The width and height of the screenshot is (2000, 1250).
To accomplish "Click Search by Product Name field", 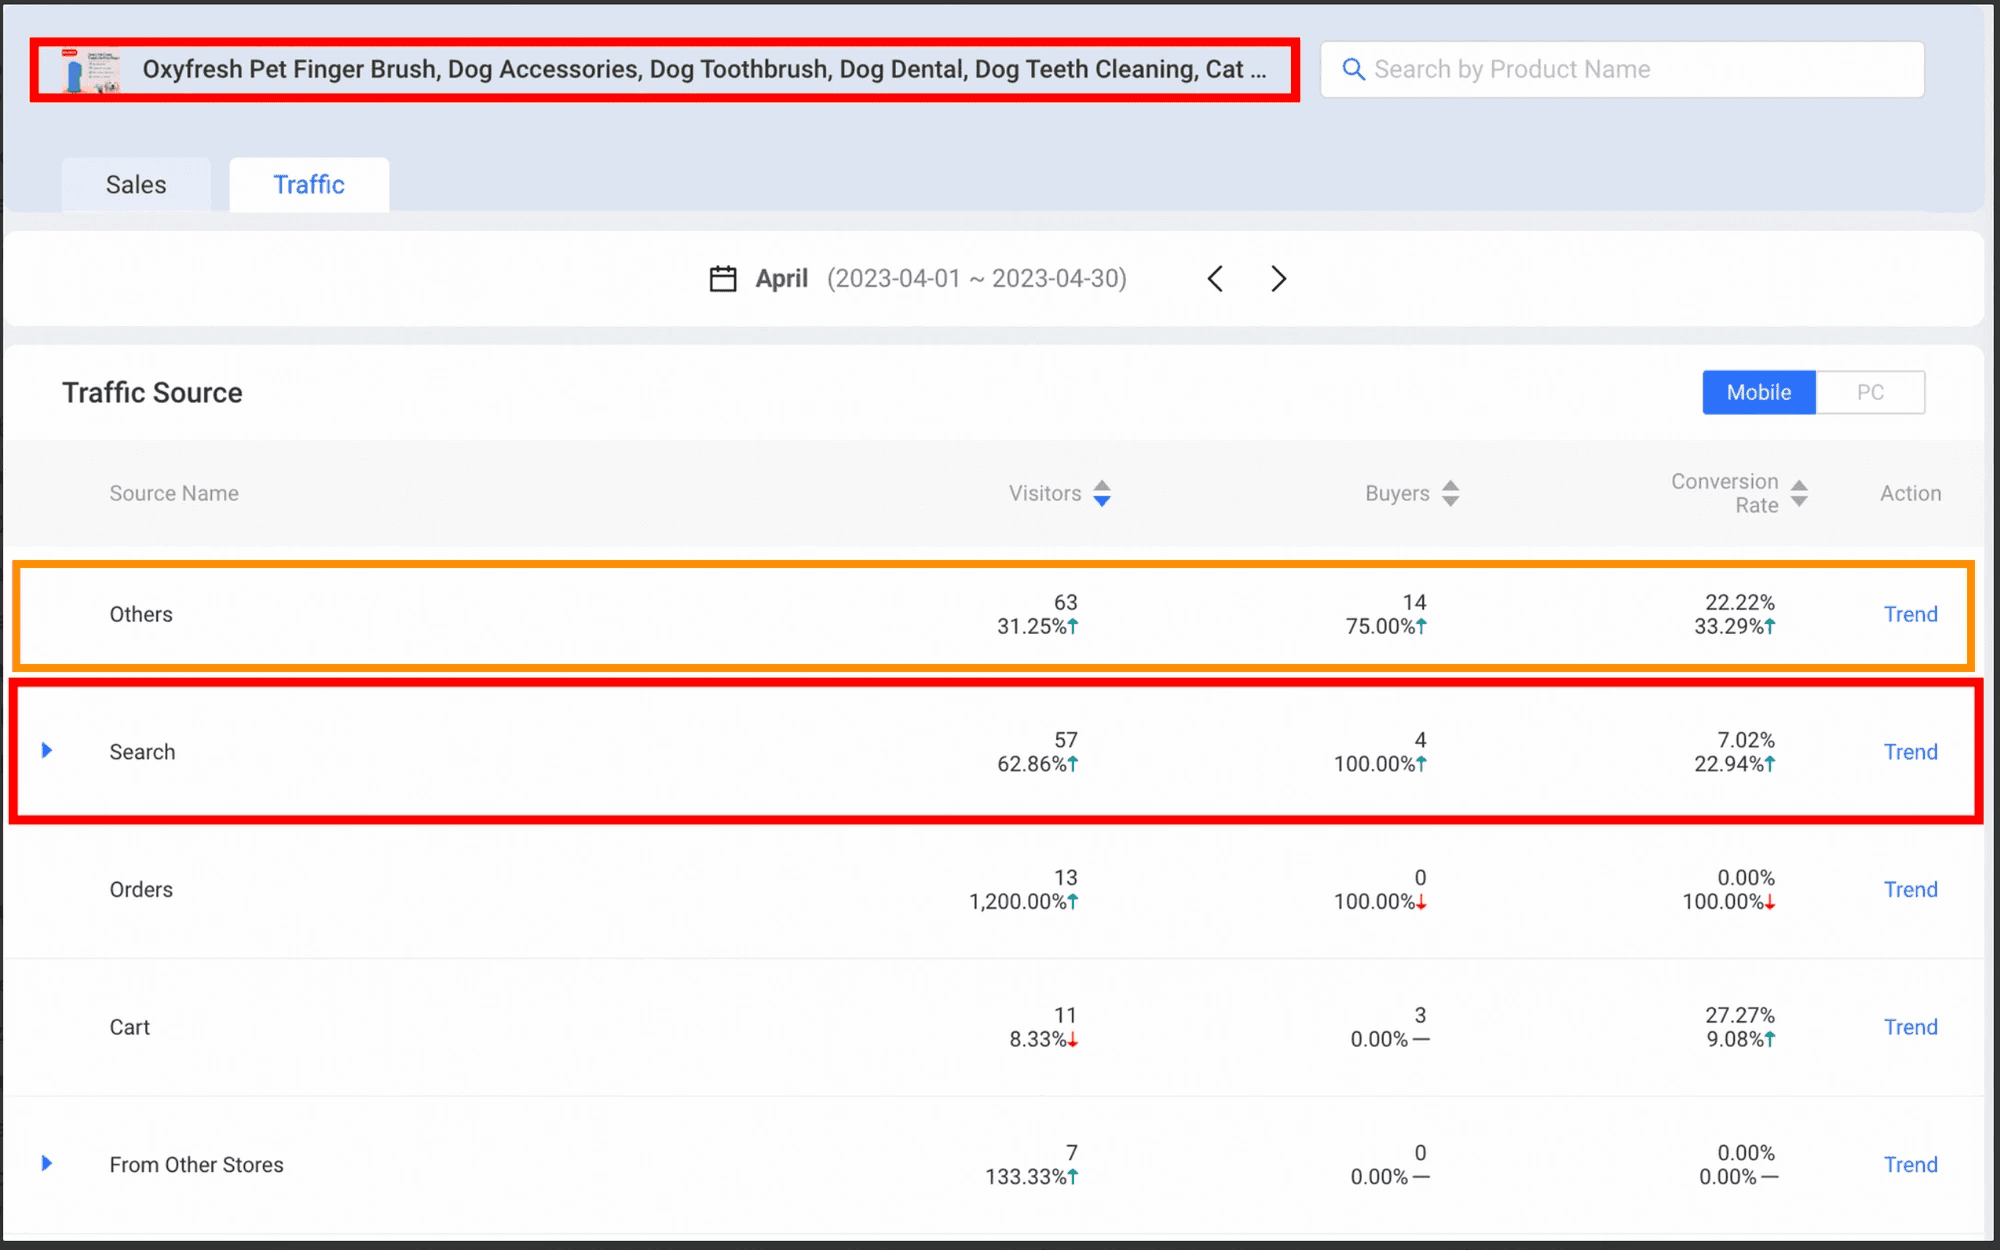I will pos(1640,70).
